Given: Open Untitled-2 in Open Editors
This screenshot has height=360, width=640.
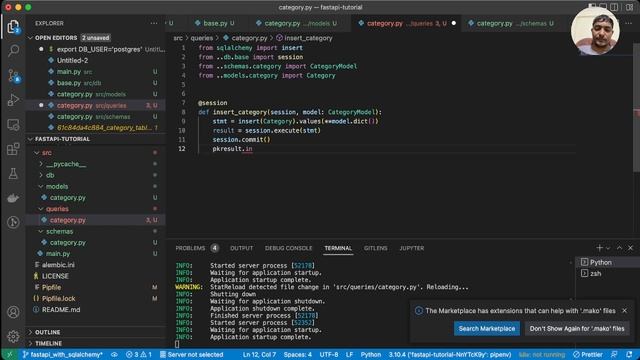Looking at the screenshot, I should click(x=72, y=60).
